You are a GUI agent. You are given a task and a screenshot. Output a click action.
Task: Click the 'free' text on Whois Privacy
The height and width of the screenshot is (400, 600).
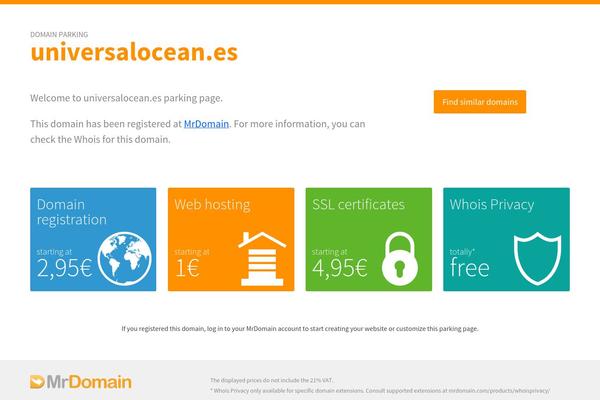[x=470, y=267]
